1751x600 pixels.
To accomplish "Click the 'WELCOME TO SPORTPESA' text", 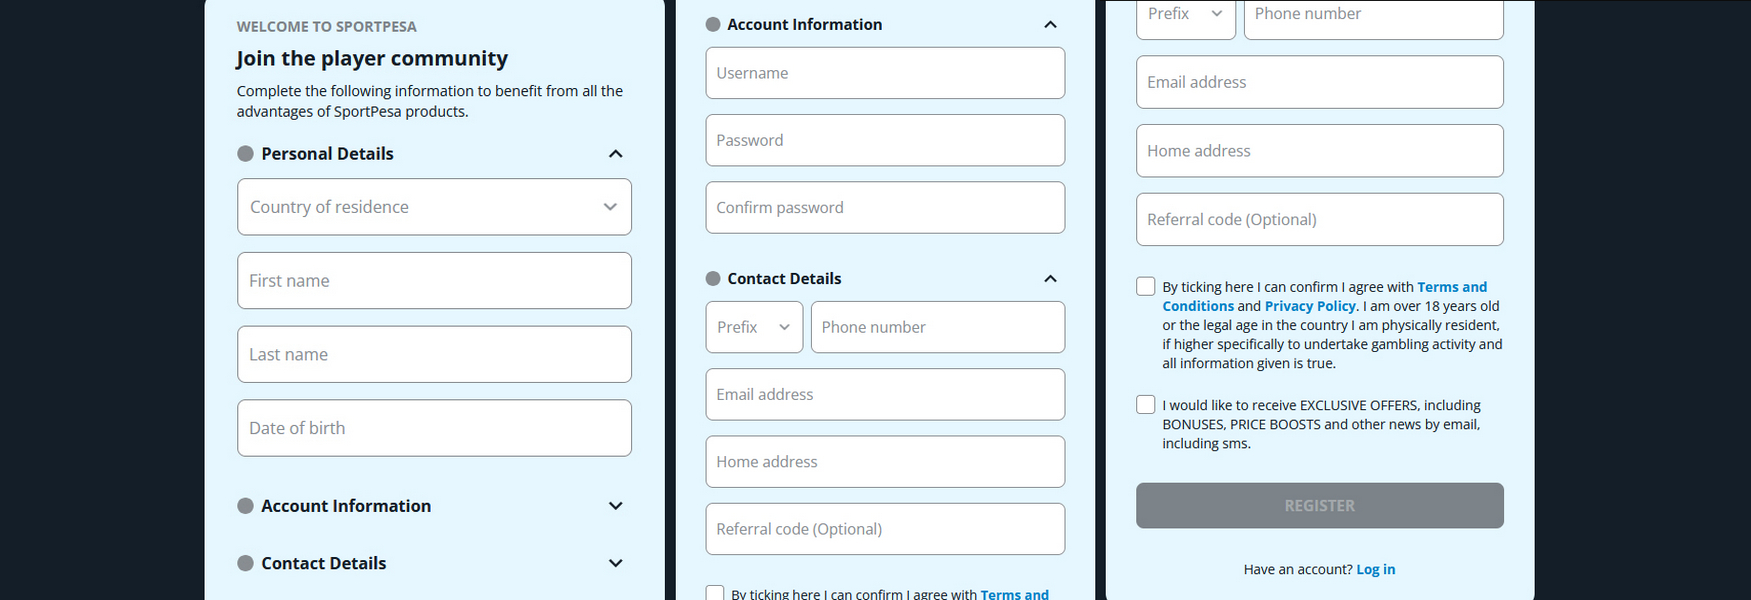I will (x=327, y=27).
